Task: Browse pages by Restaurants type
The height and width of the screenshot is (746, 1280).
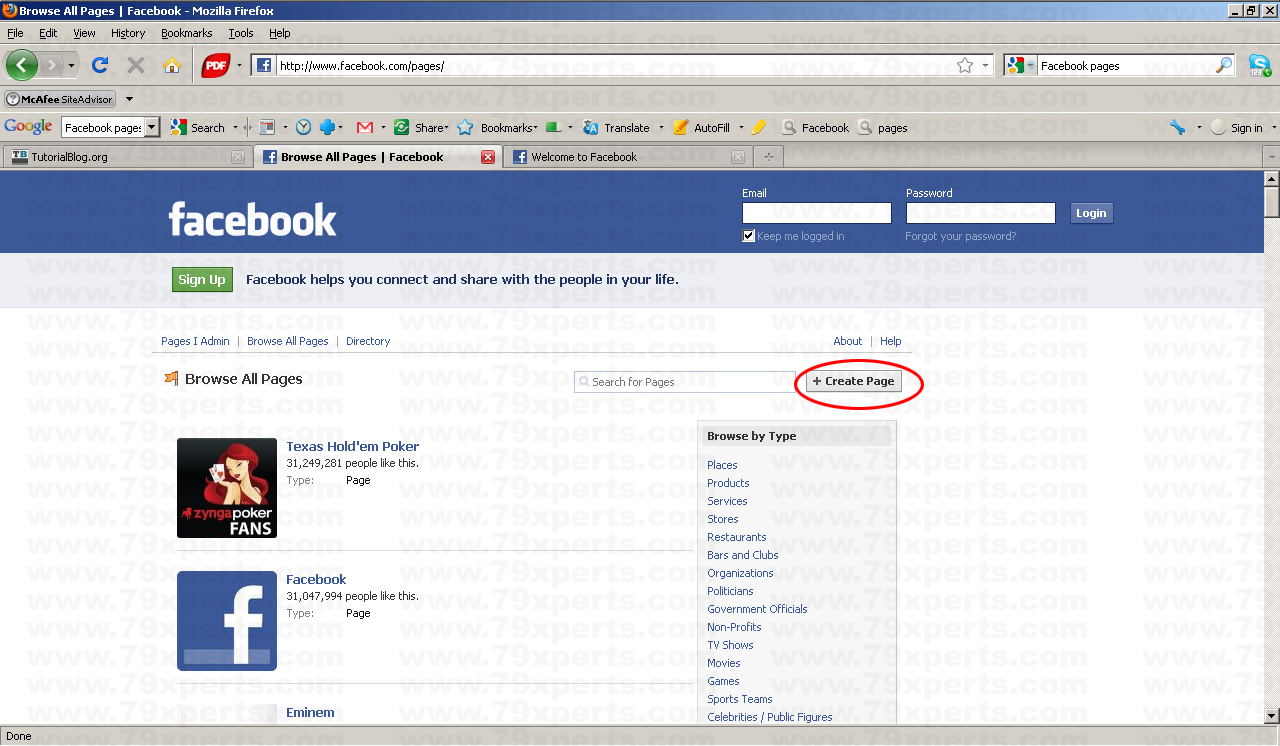Action: pyautogui.click(x=737, y=537)
